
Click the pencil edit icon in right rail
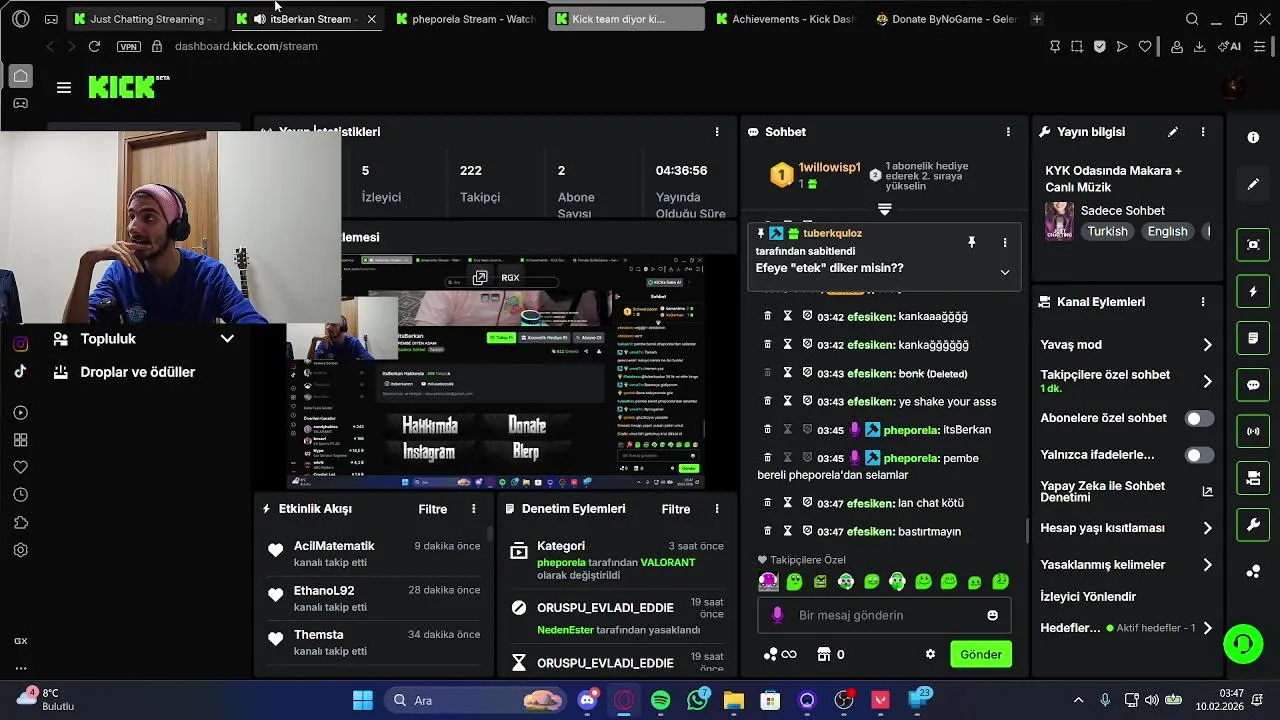(1253, 184)
